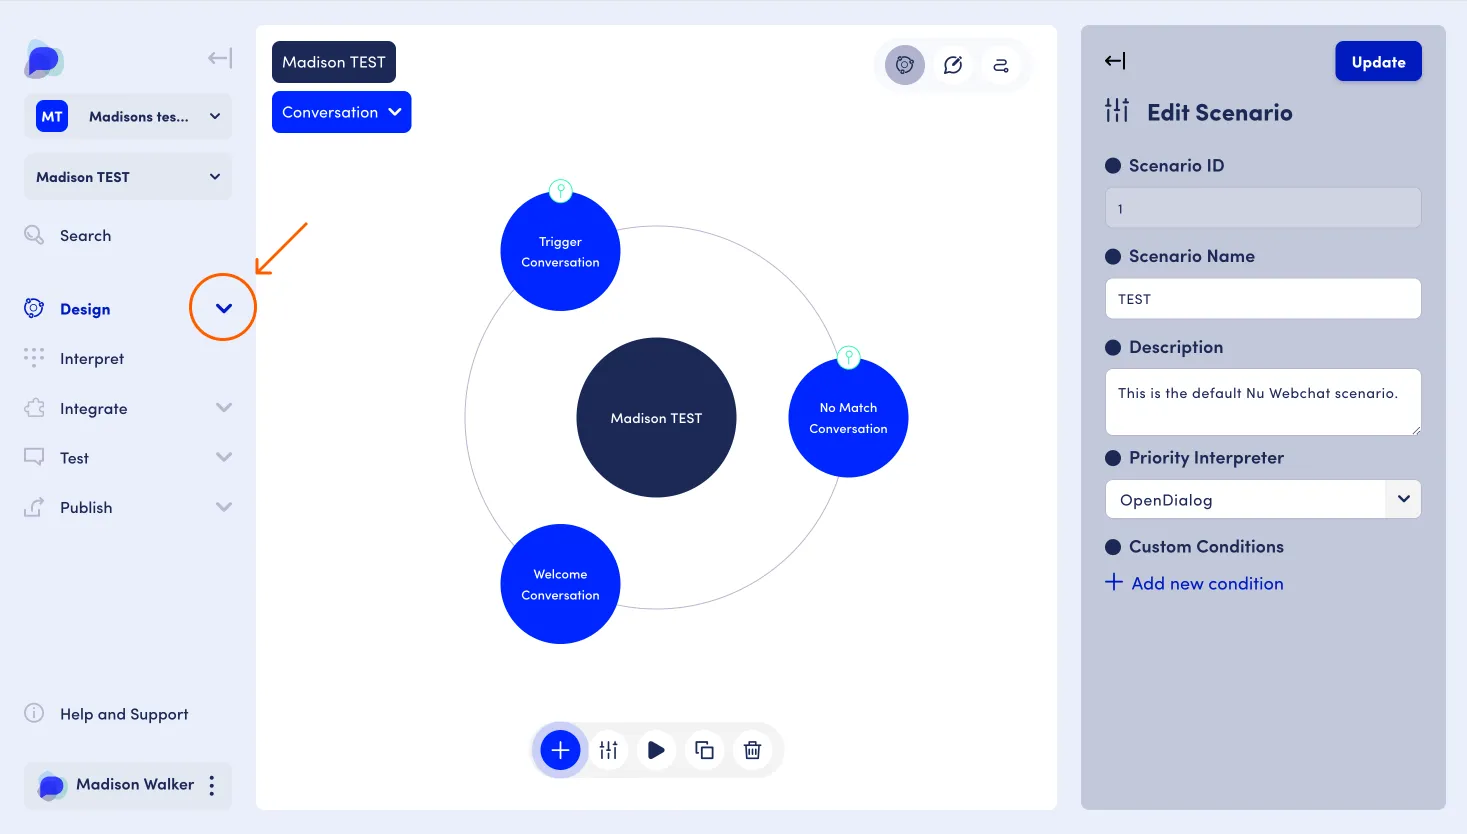Click the Interpret dots icon
This screenshot has height=834, width=1467.
click(34, 357)
